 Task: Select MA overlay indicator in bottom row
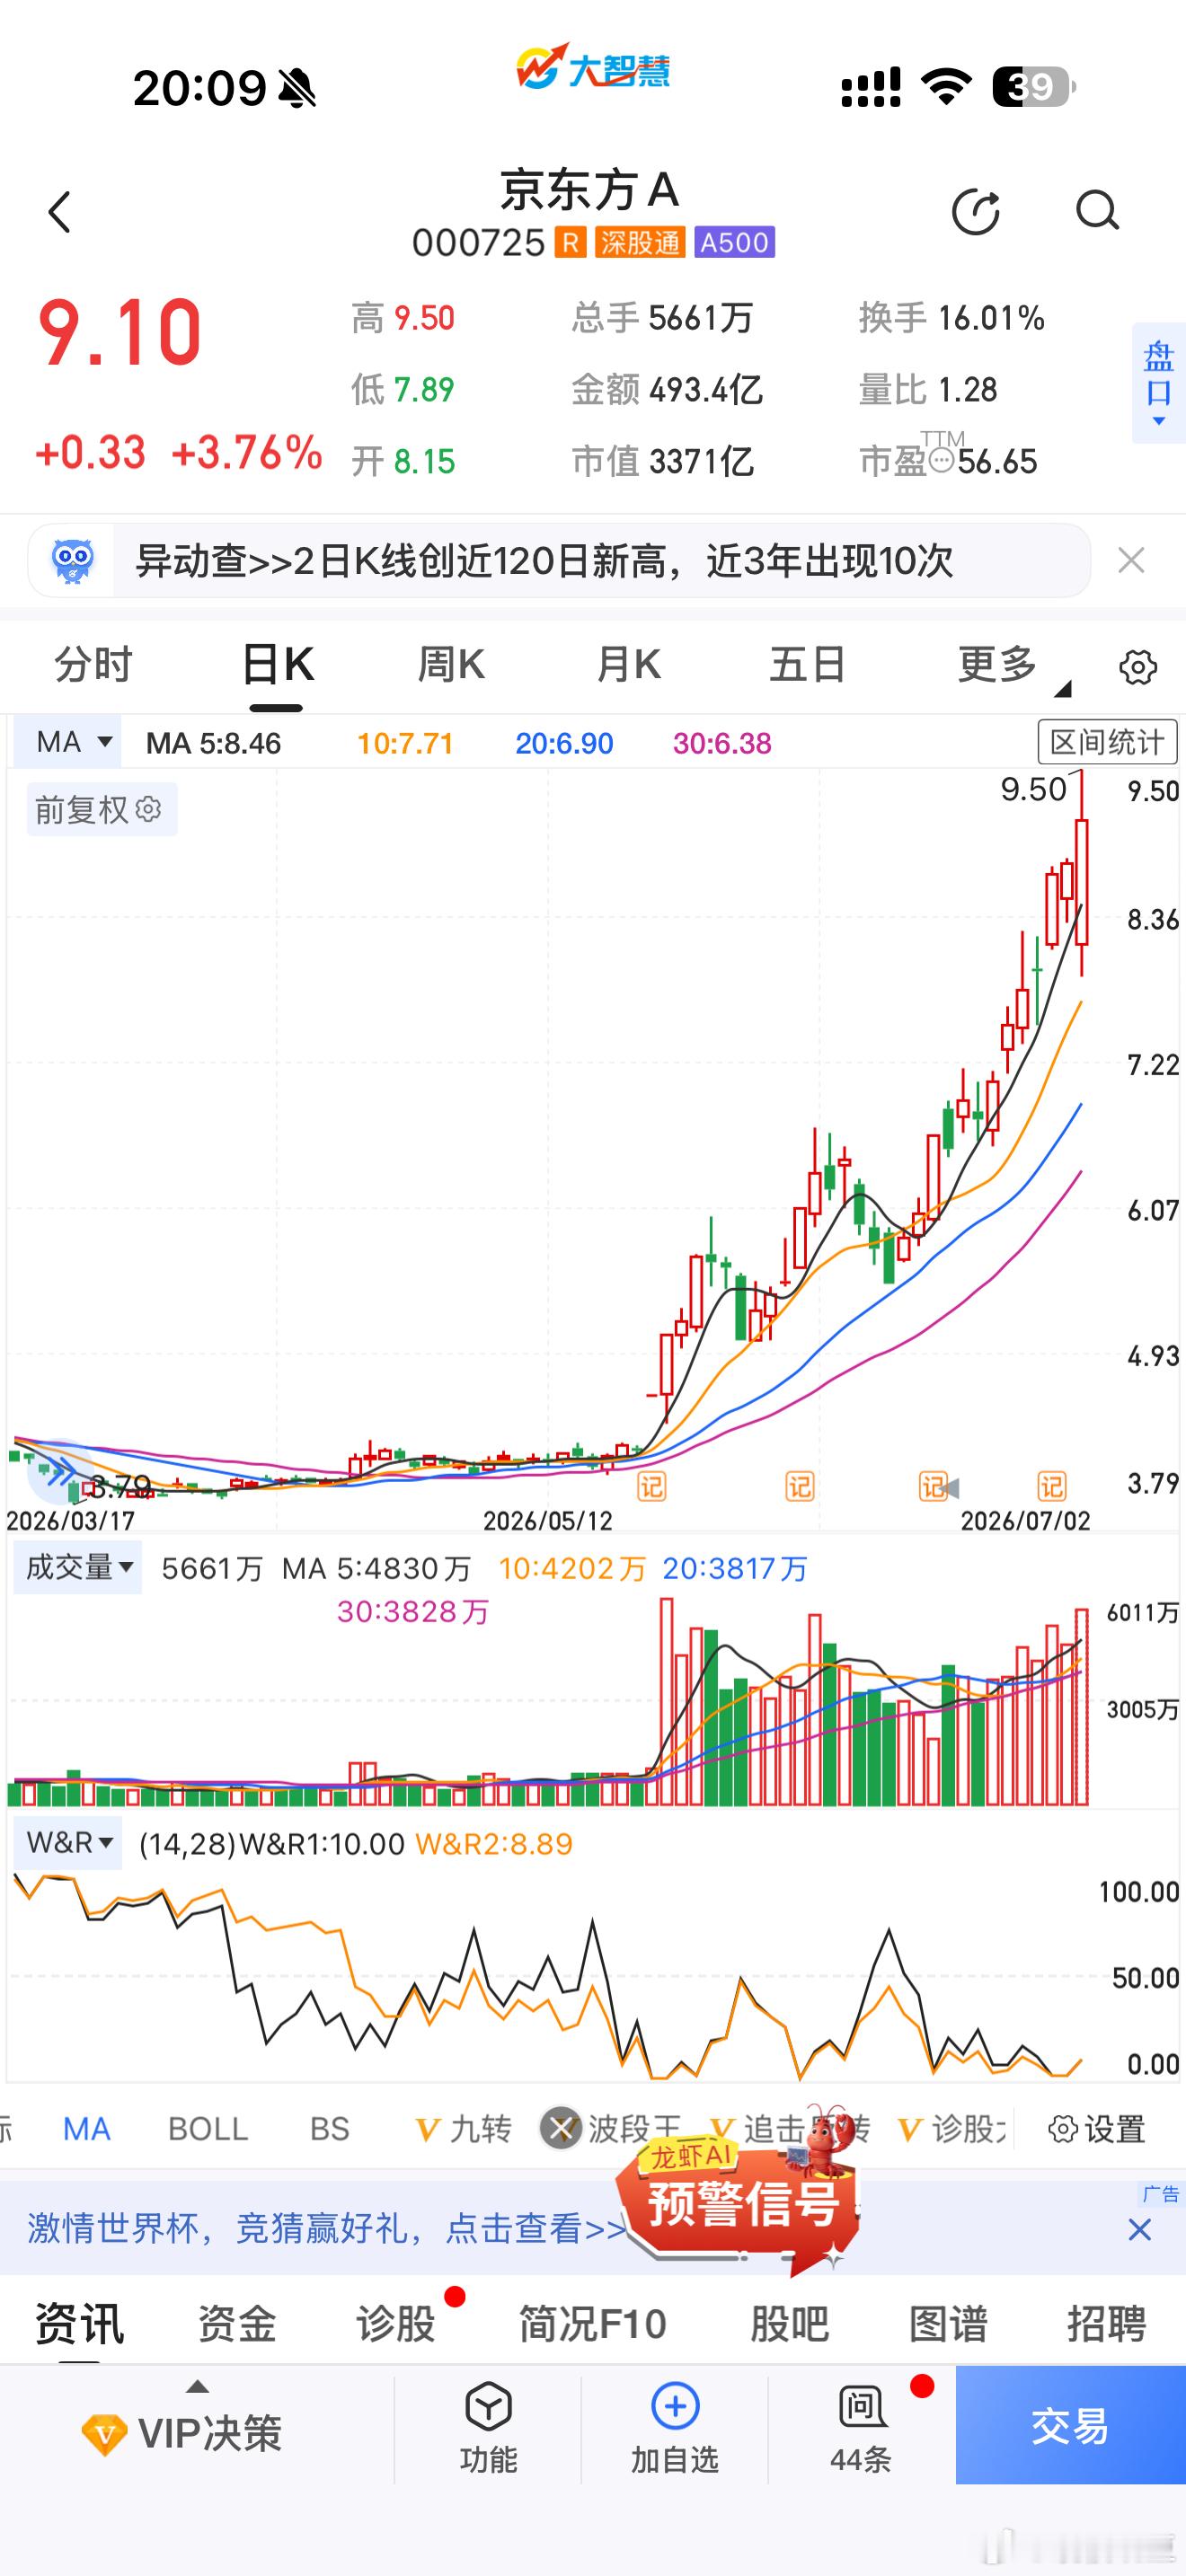pyautogui.click(x=87, y=2129)
